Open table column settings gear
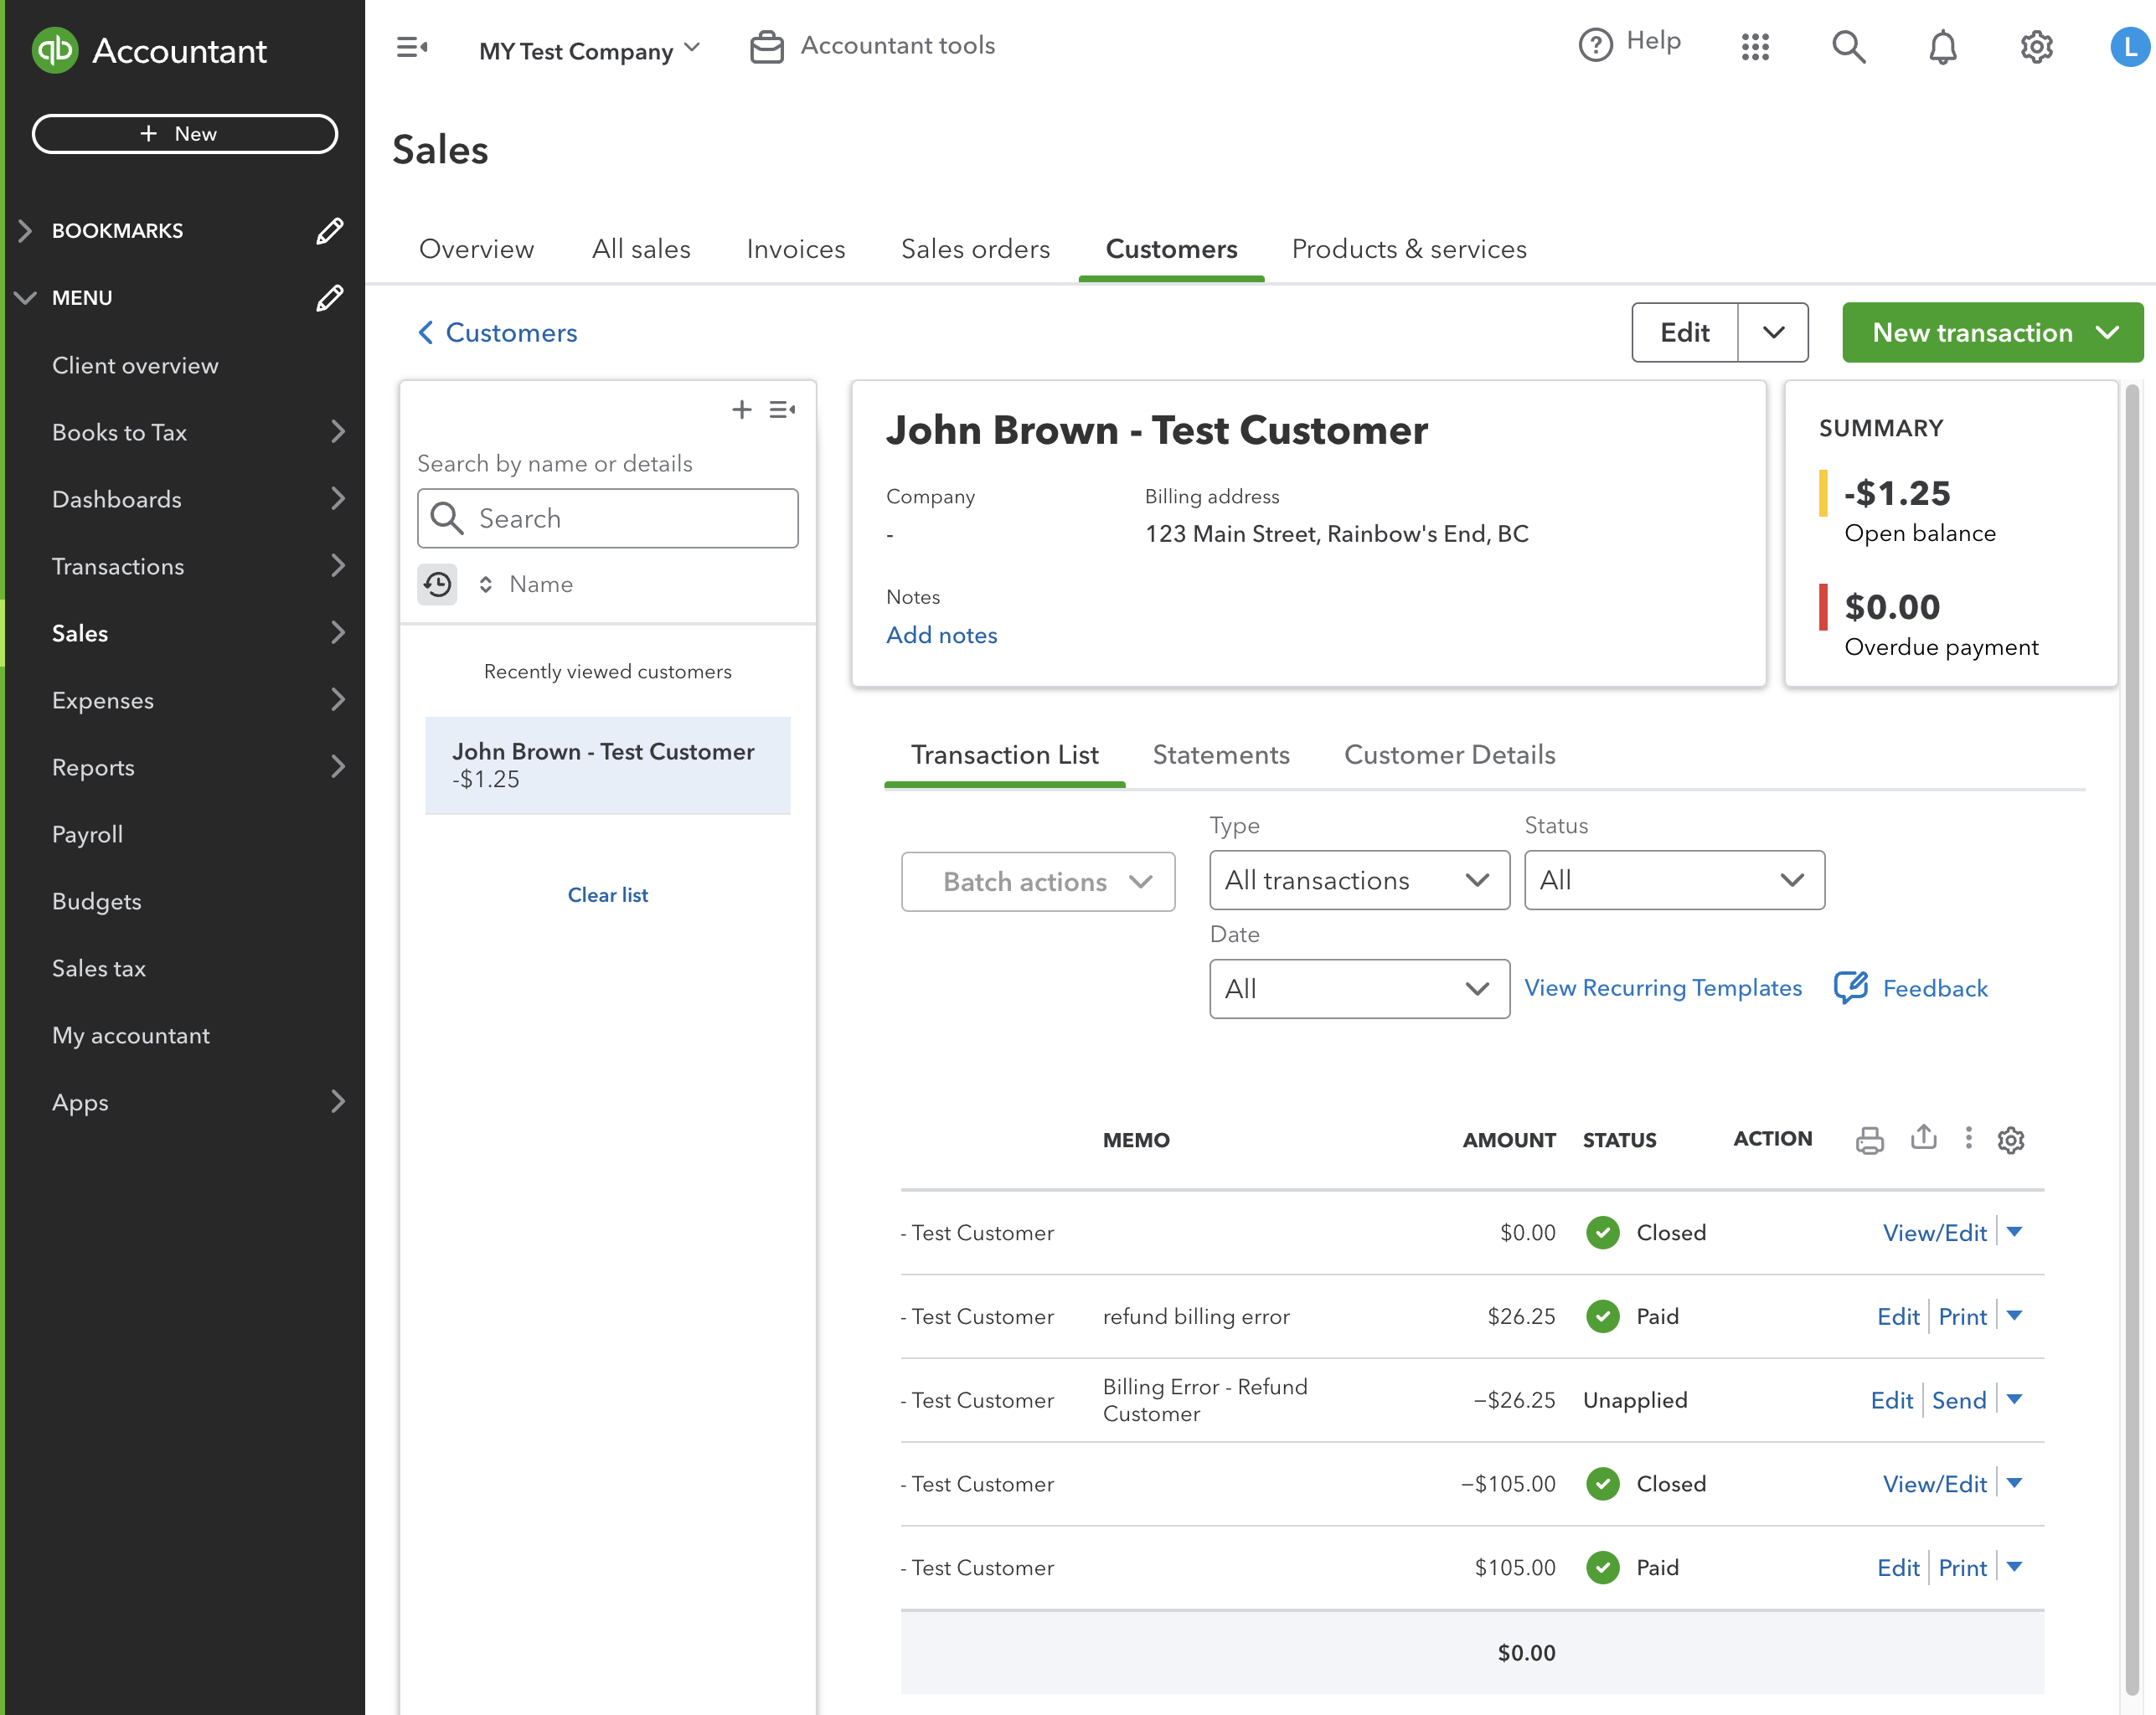 (x=2011, y=1140)
